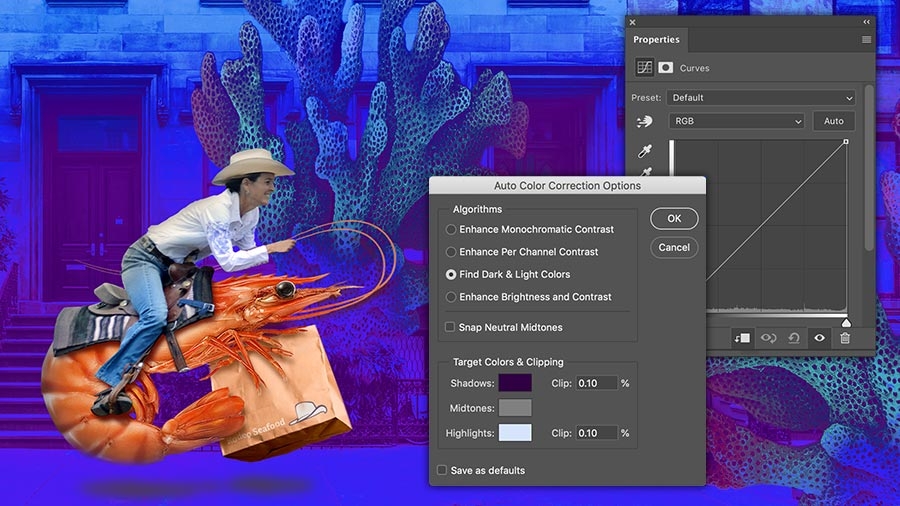Select Enhance Per Channel Contrast algorithm
Screen dimensions: 900x506
451,252
